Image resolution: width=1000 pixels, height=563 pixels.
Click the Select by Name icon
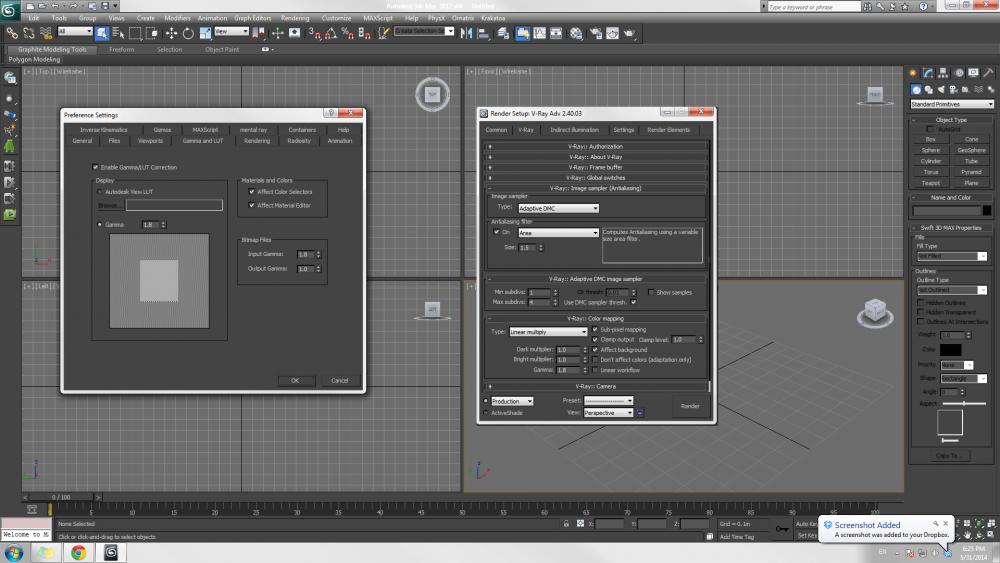pyautogui.click(x=119, y=33)
